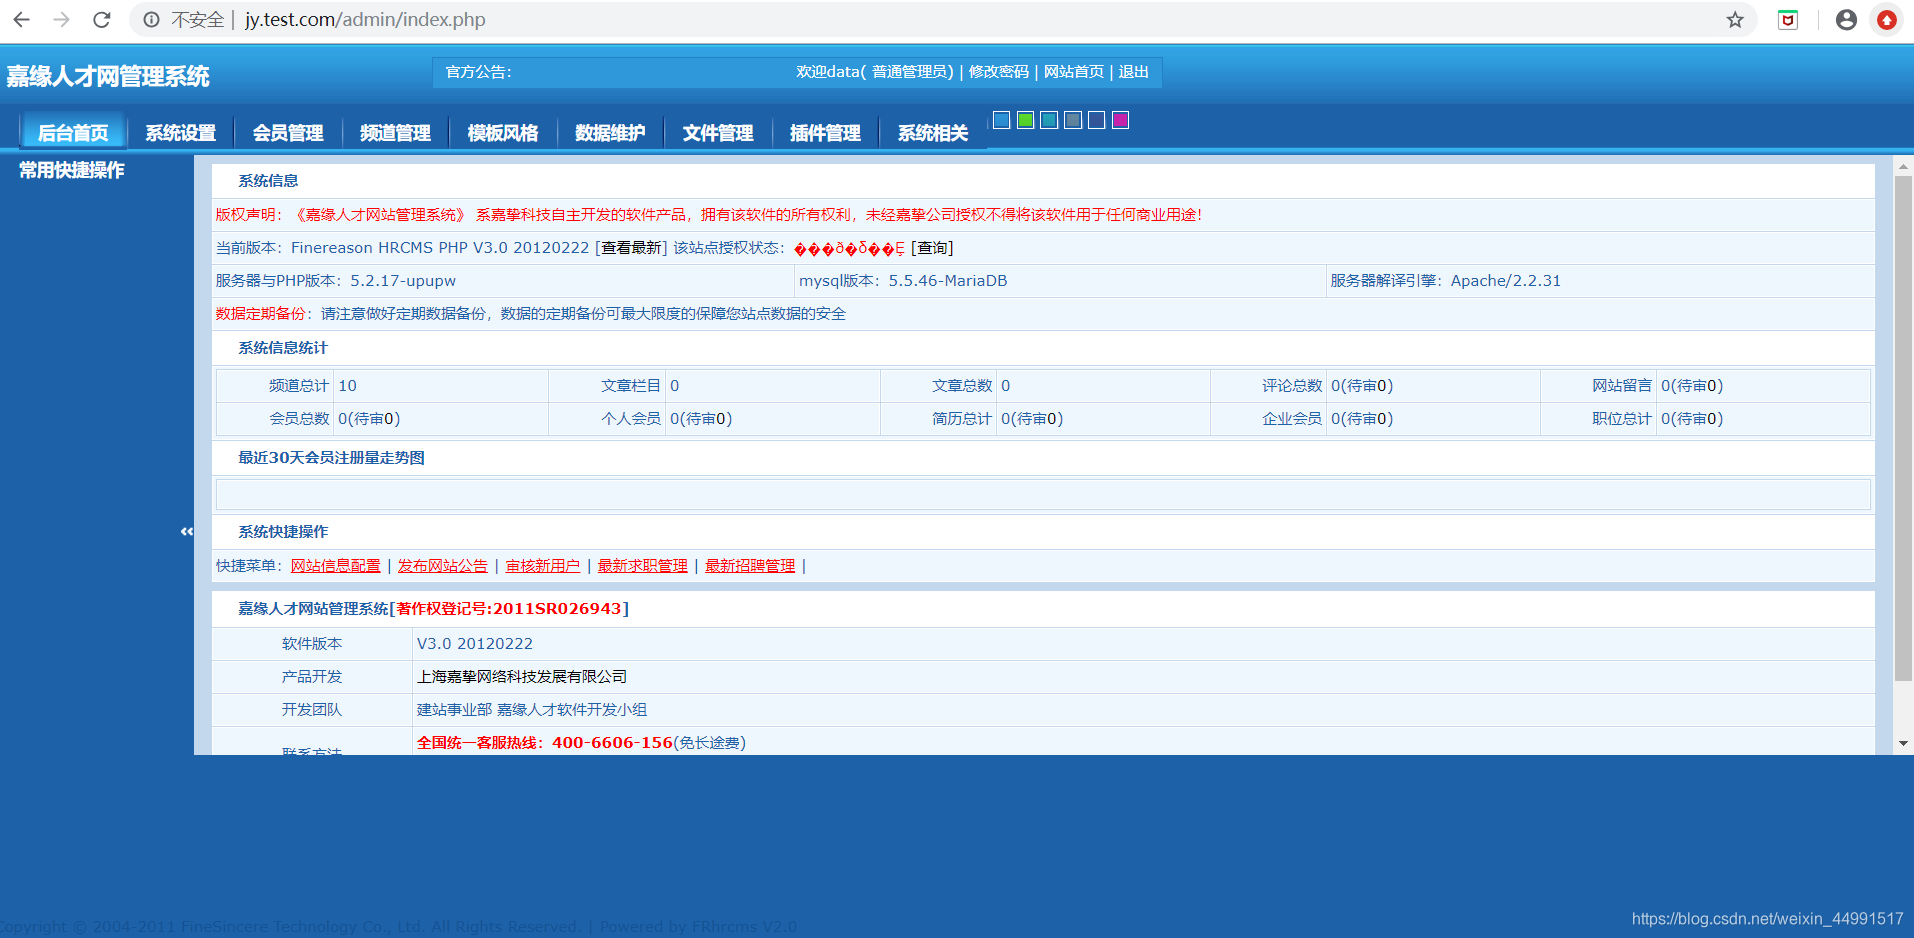Image resolution: width=1914 pixels, height=938 pixels.
Task: Select the teal theme swatch
Action: pyautogui.click(x=1049, y=120)
